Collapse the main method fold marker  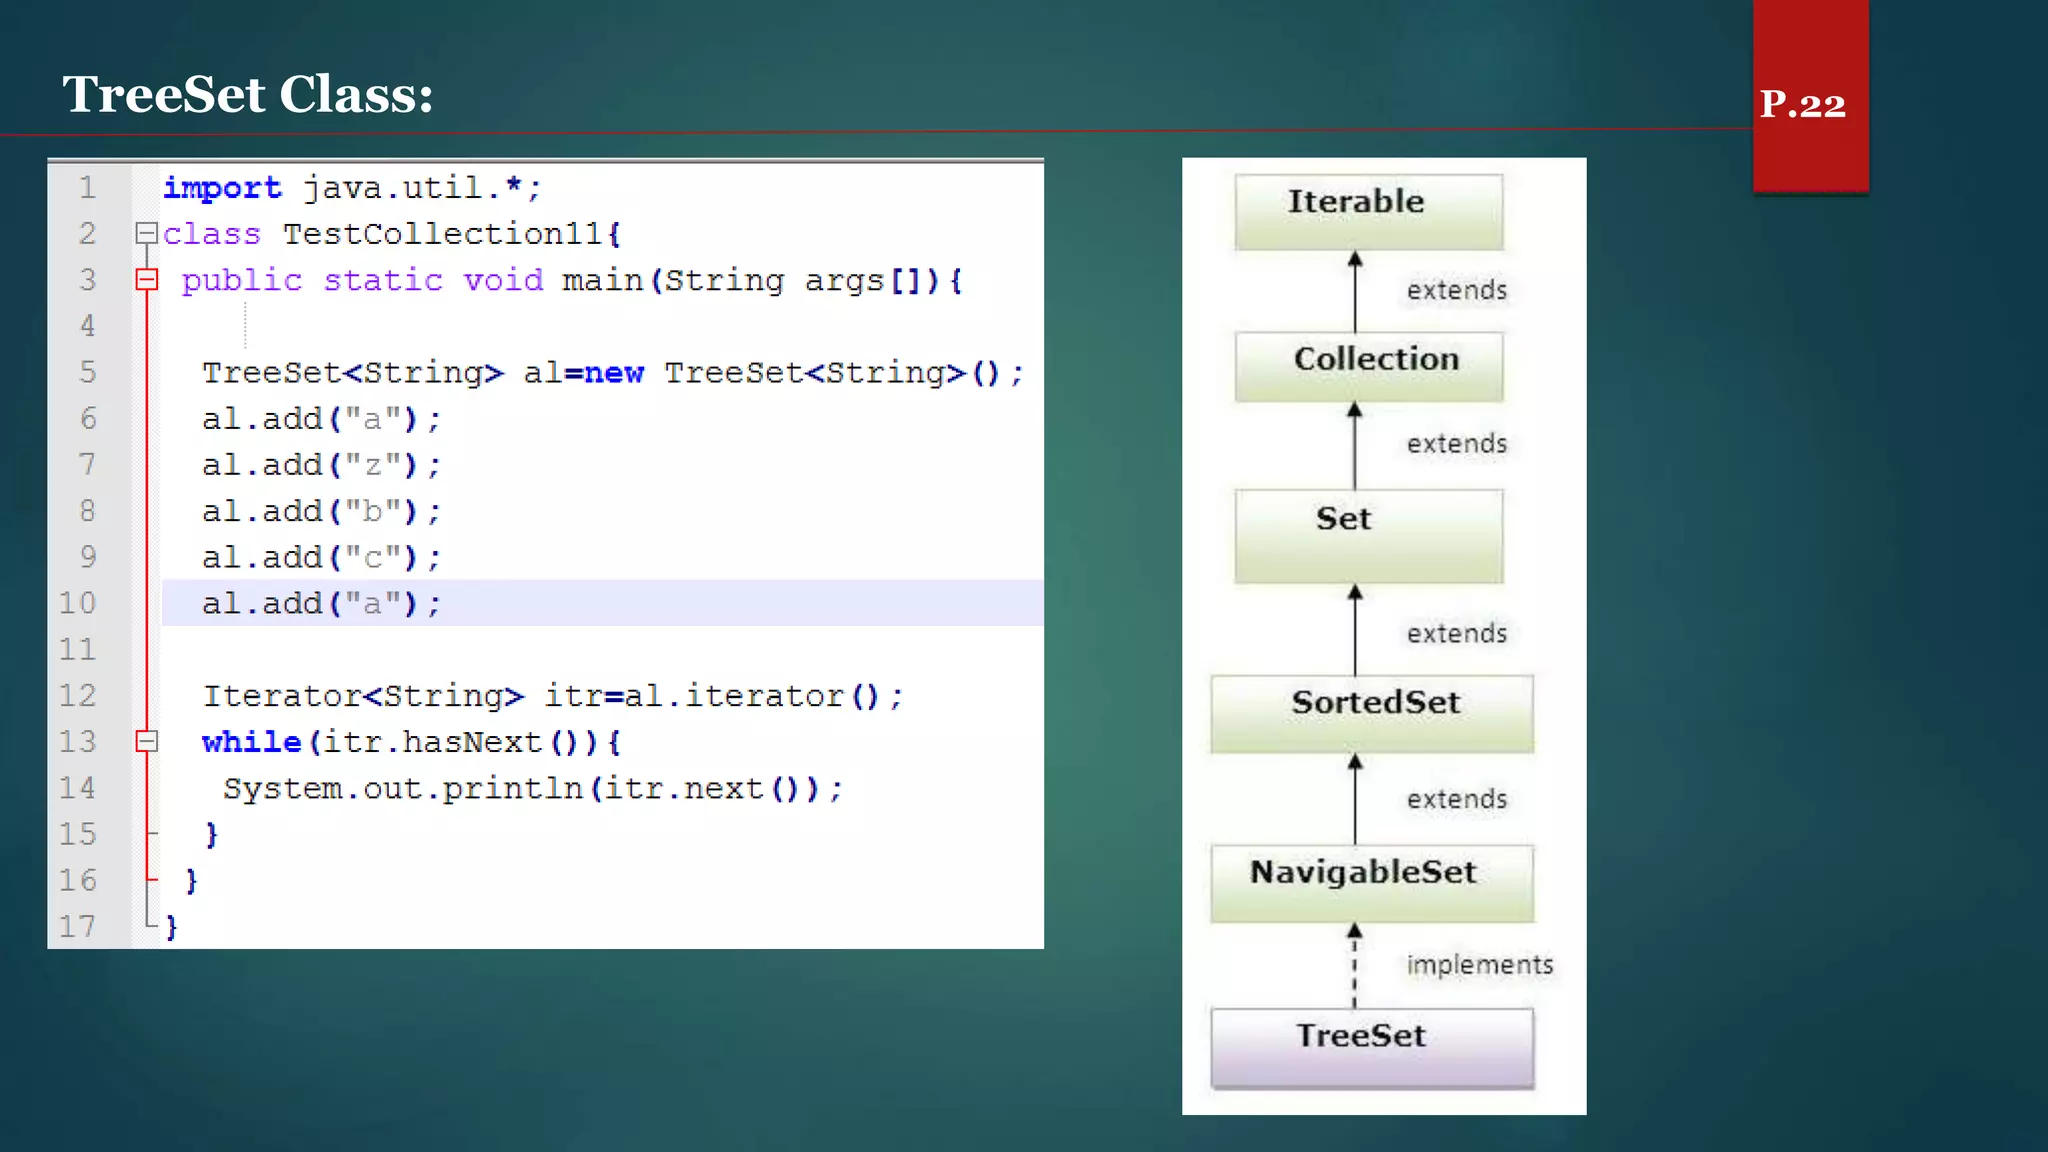(x=146, y=280)
